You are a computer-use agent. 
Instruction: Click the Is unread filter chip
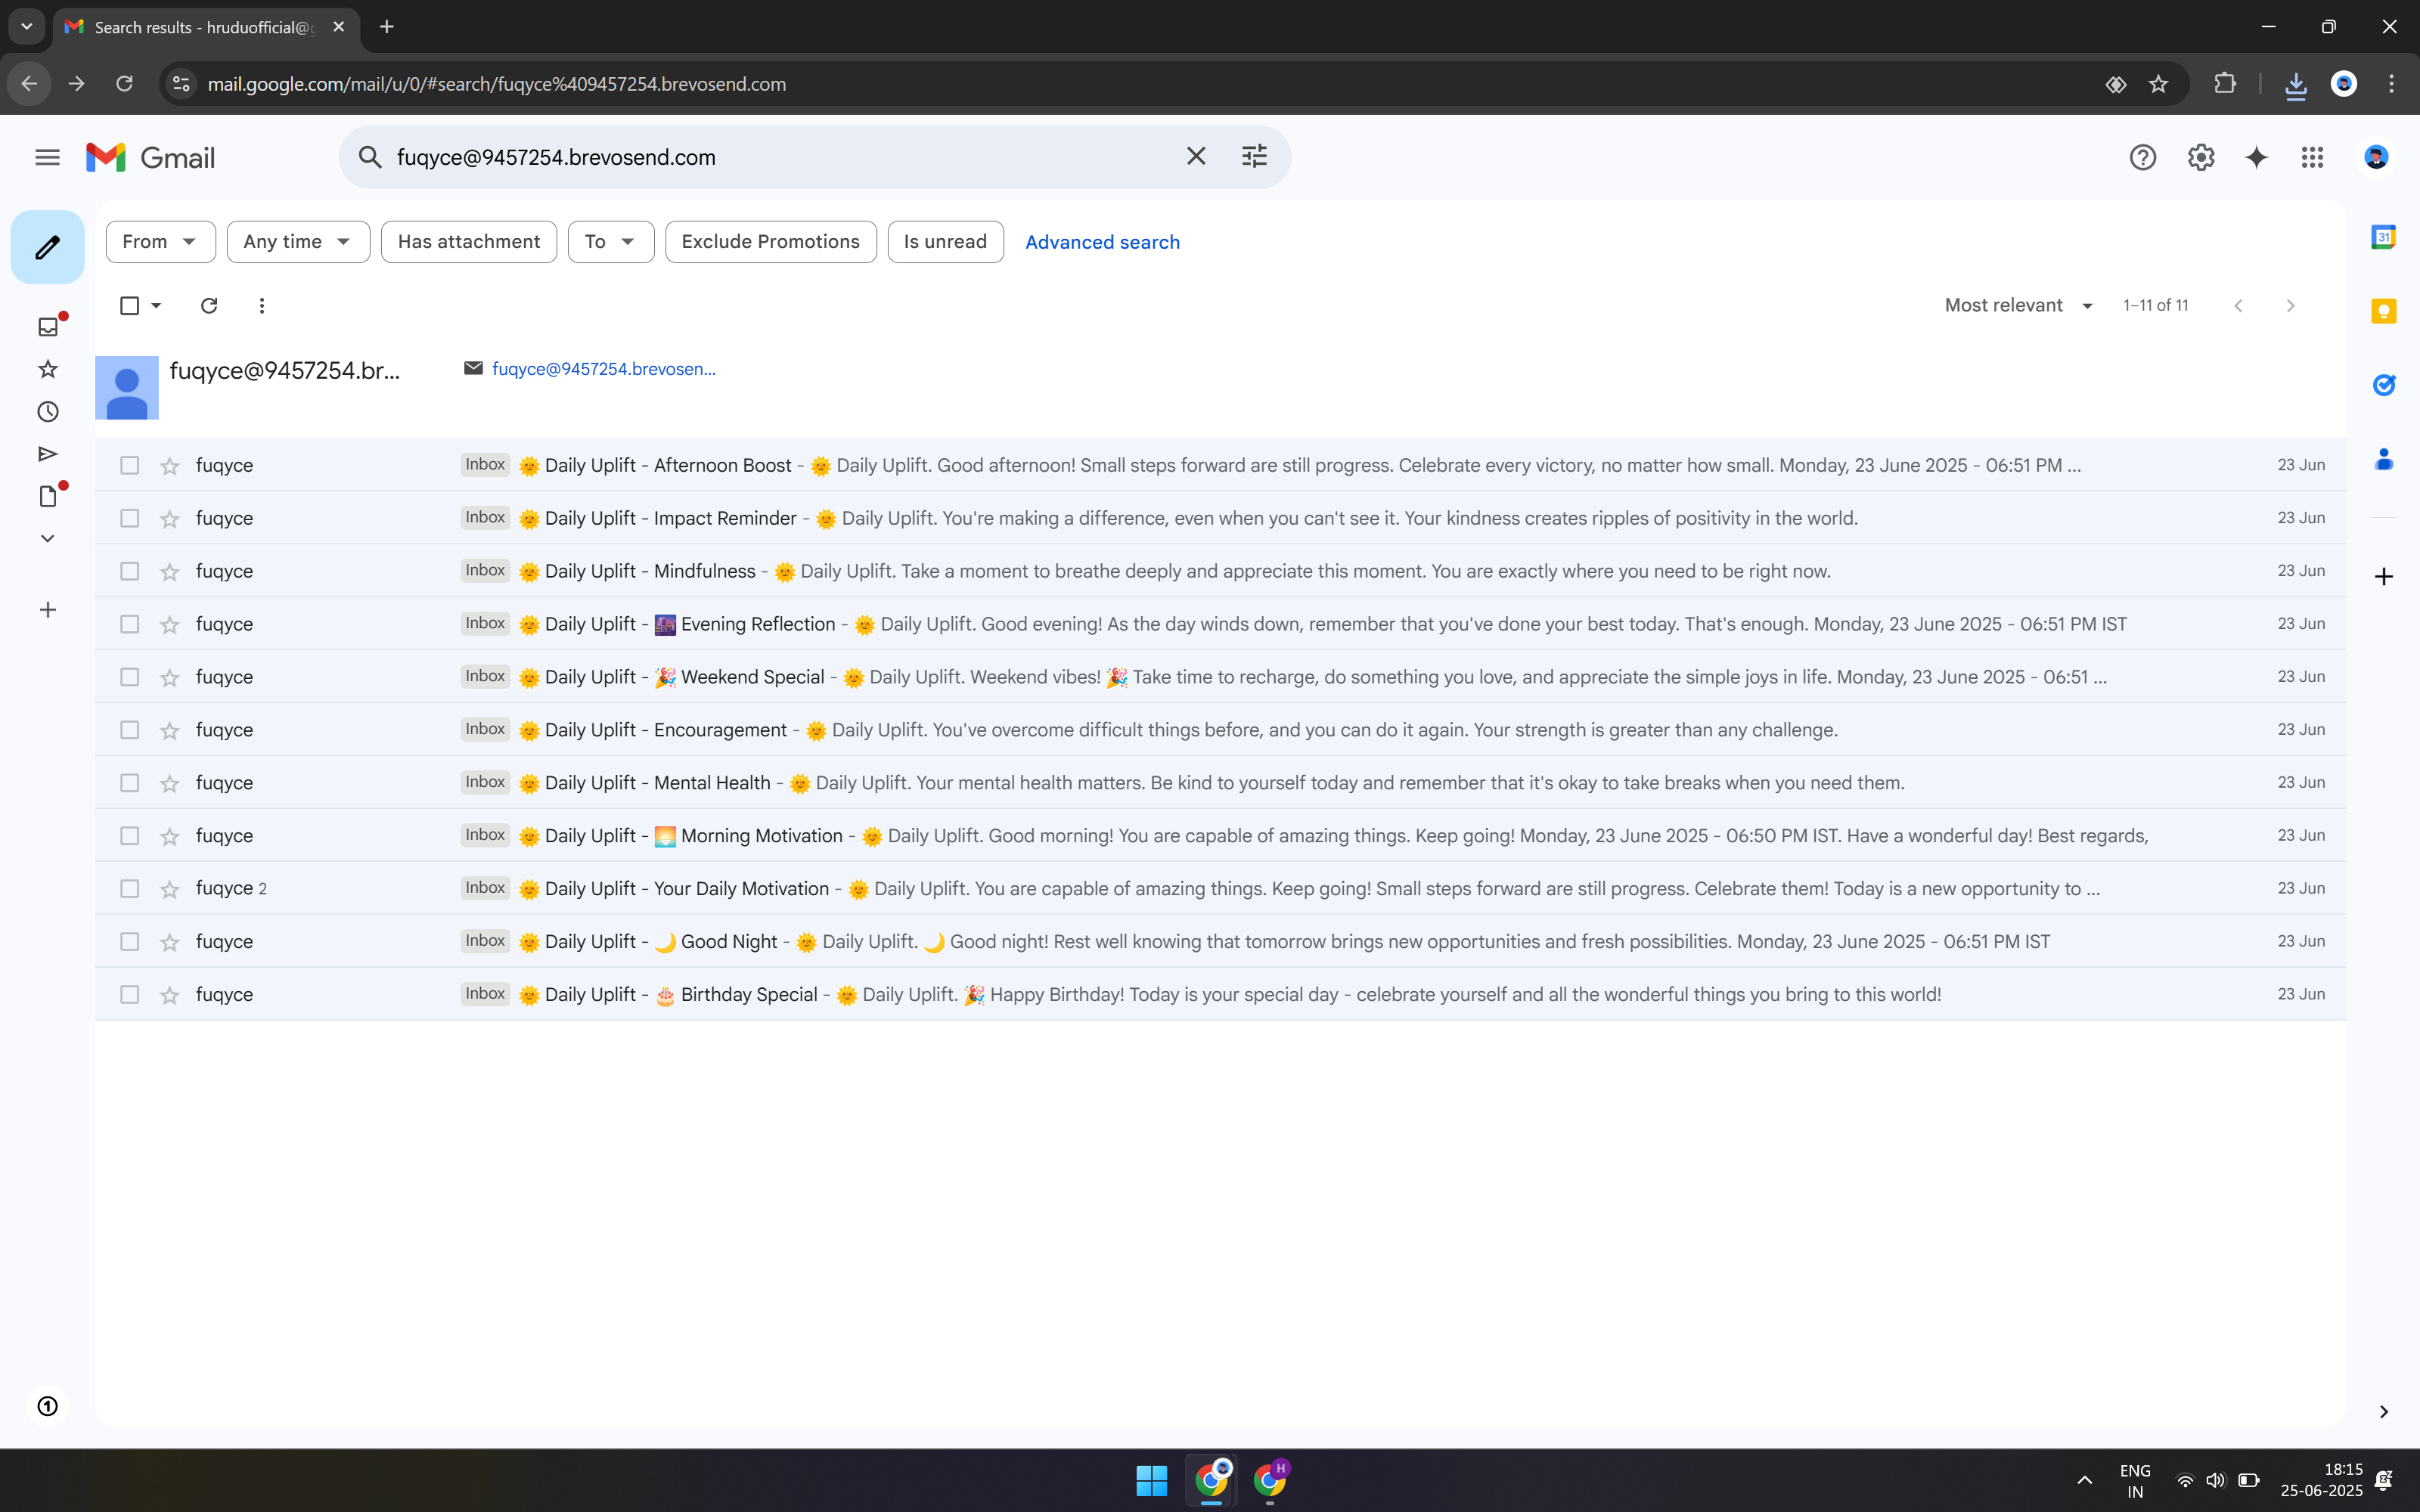(944, 242)
